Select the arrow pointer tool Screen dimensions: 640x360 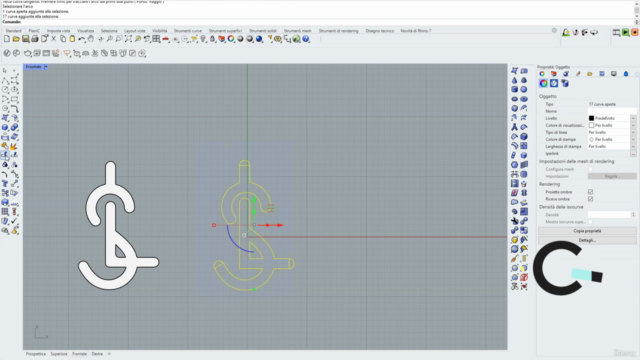5,71
